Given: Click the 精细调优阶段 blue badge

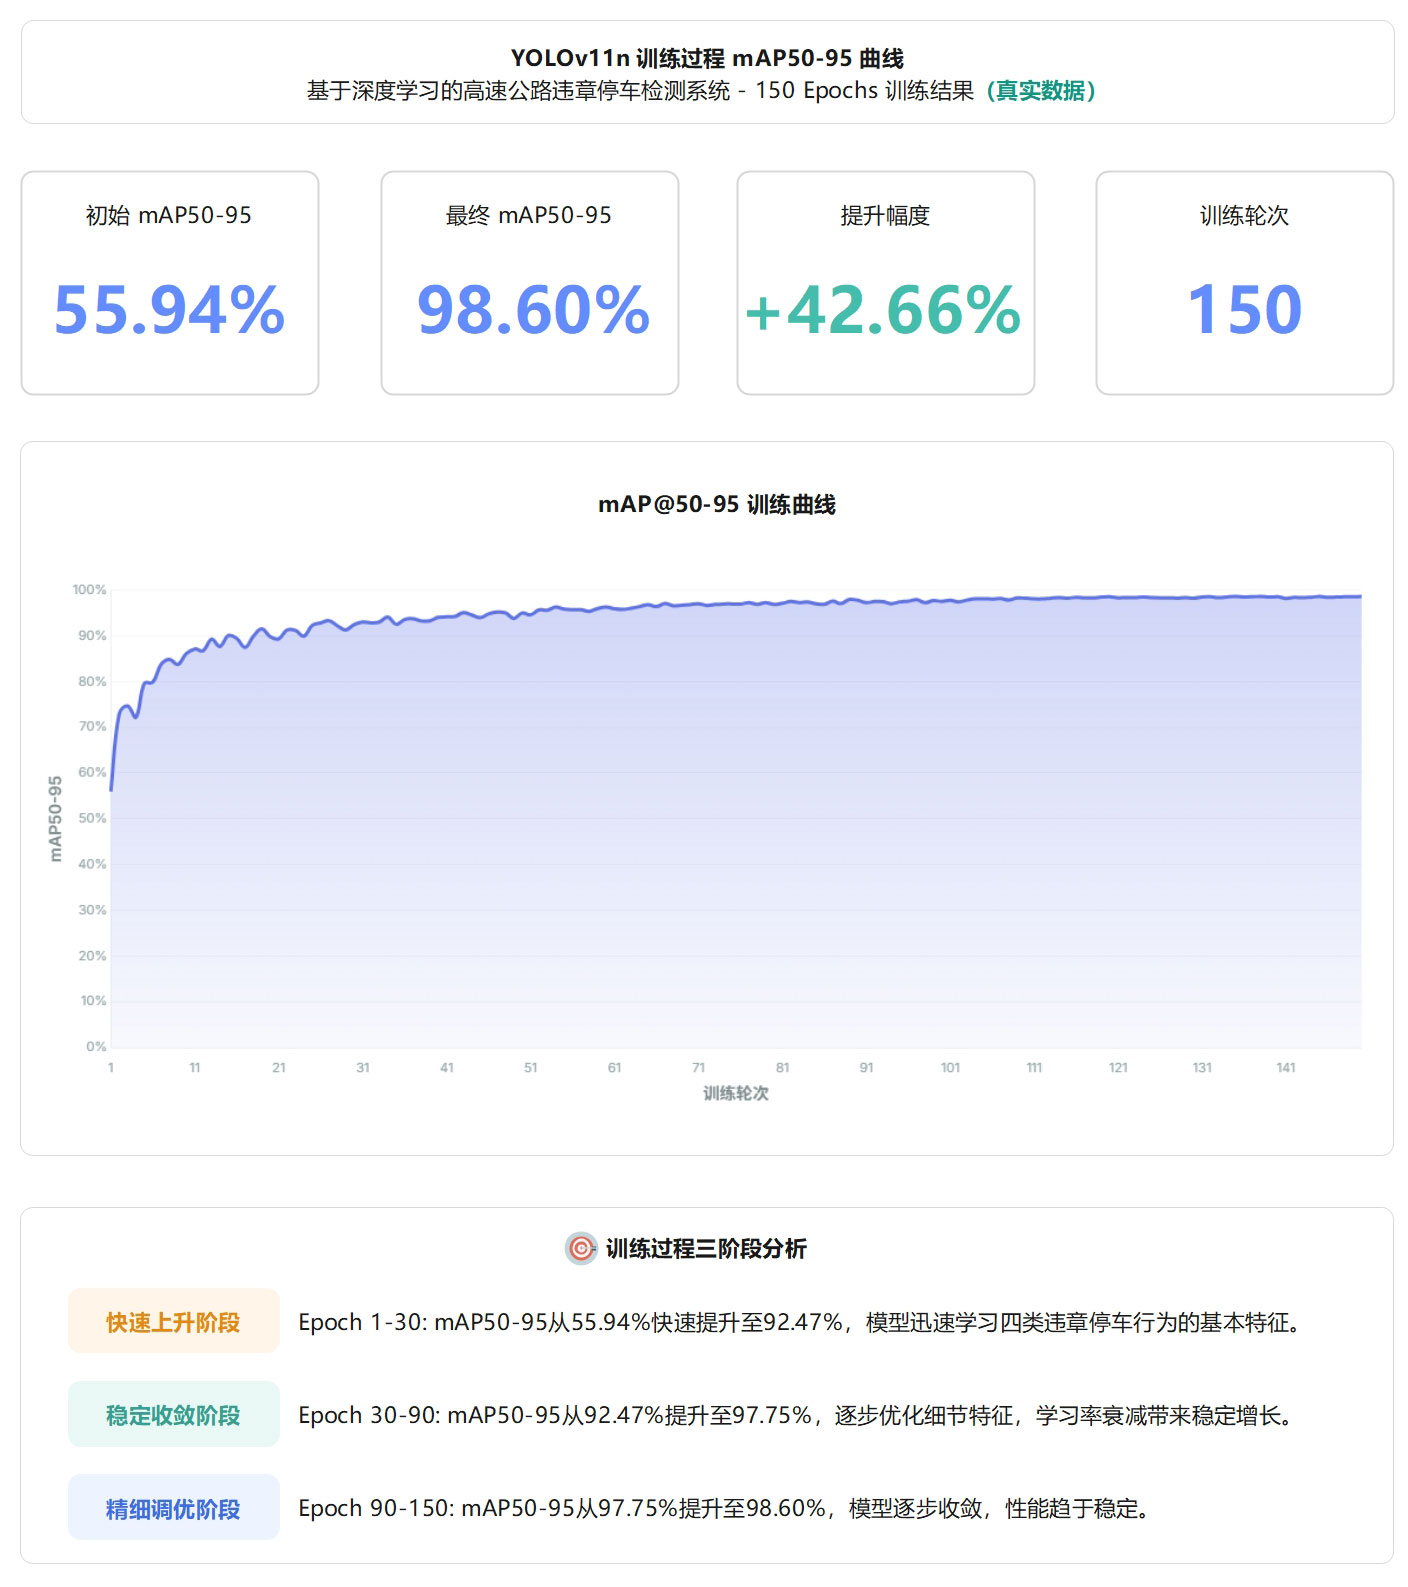Looking at the screenshot, I should pos(173,1508).
